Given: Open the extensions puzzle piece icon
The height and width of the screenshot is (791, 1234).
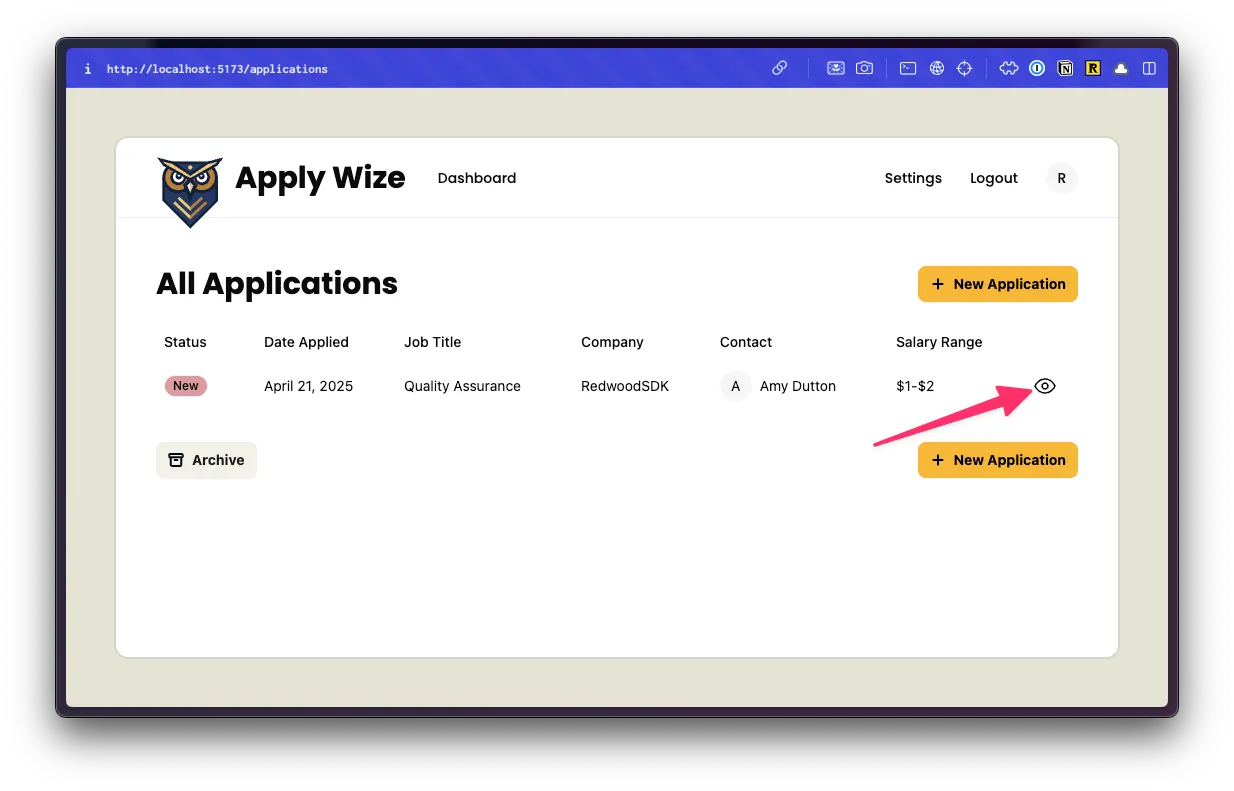Looking at the screenshot, I should click(1009, 69).
